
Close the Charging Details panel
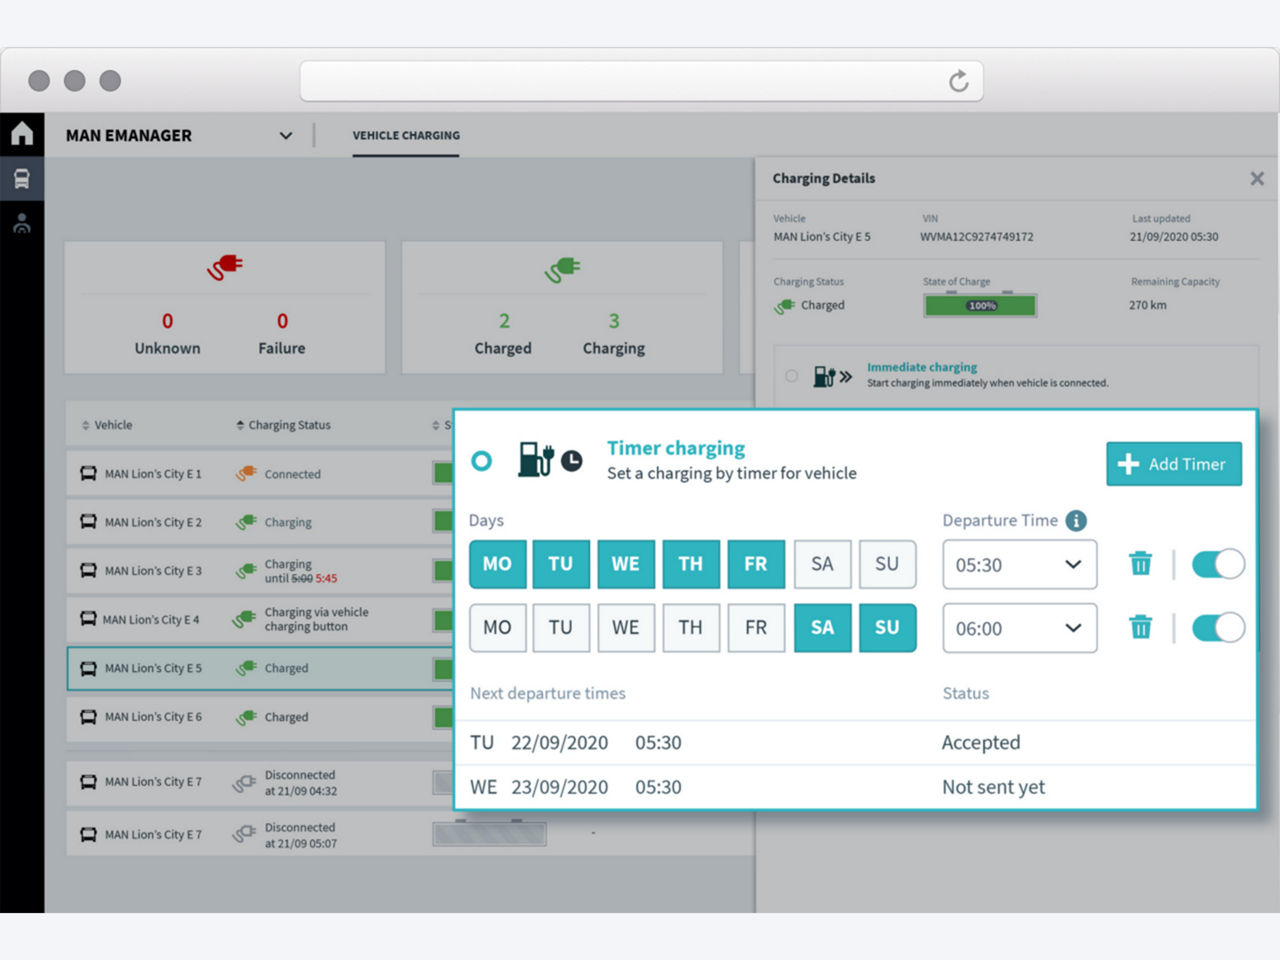pyautogui.click(x=1257, y=178)
